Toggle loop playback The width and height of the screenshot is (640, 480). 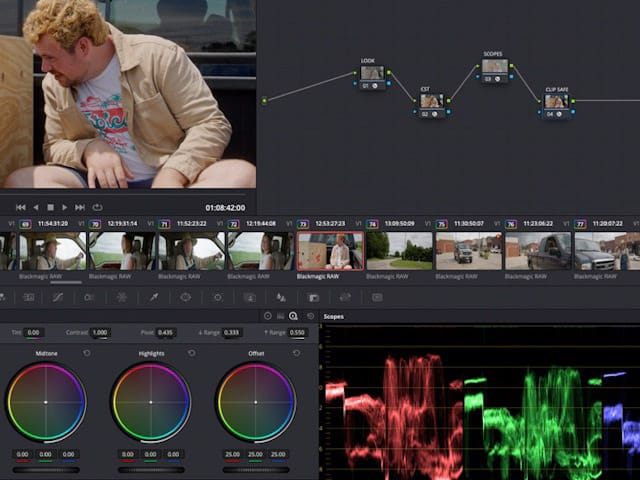(x=97, y=208)
